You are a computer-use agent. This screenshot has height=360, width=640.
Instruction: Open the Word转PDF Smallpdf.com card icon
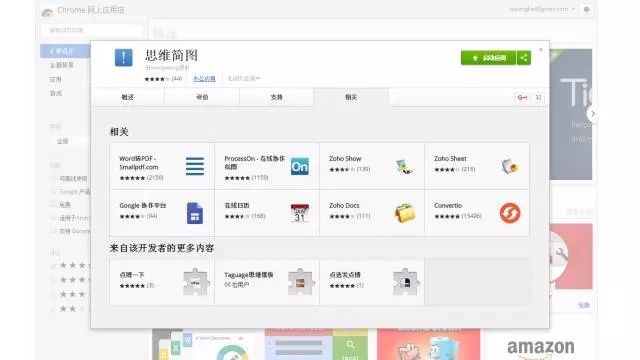[x=195, y=166]
